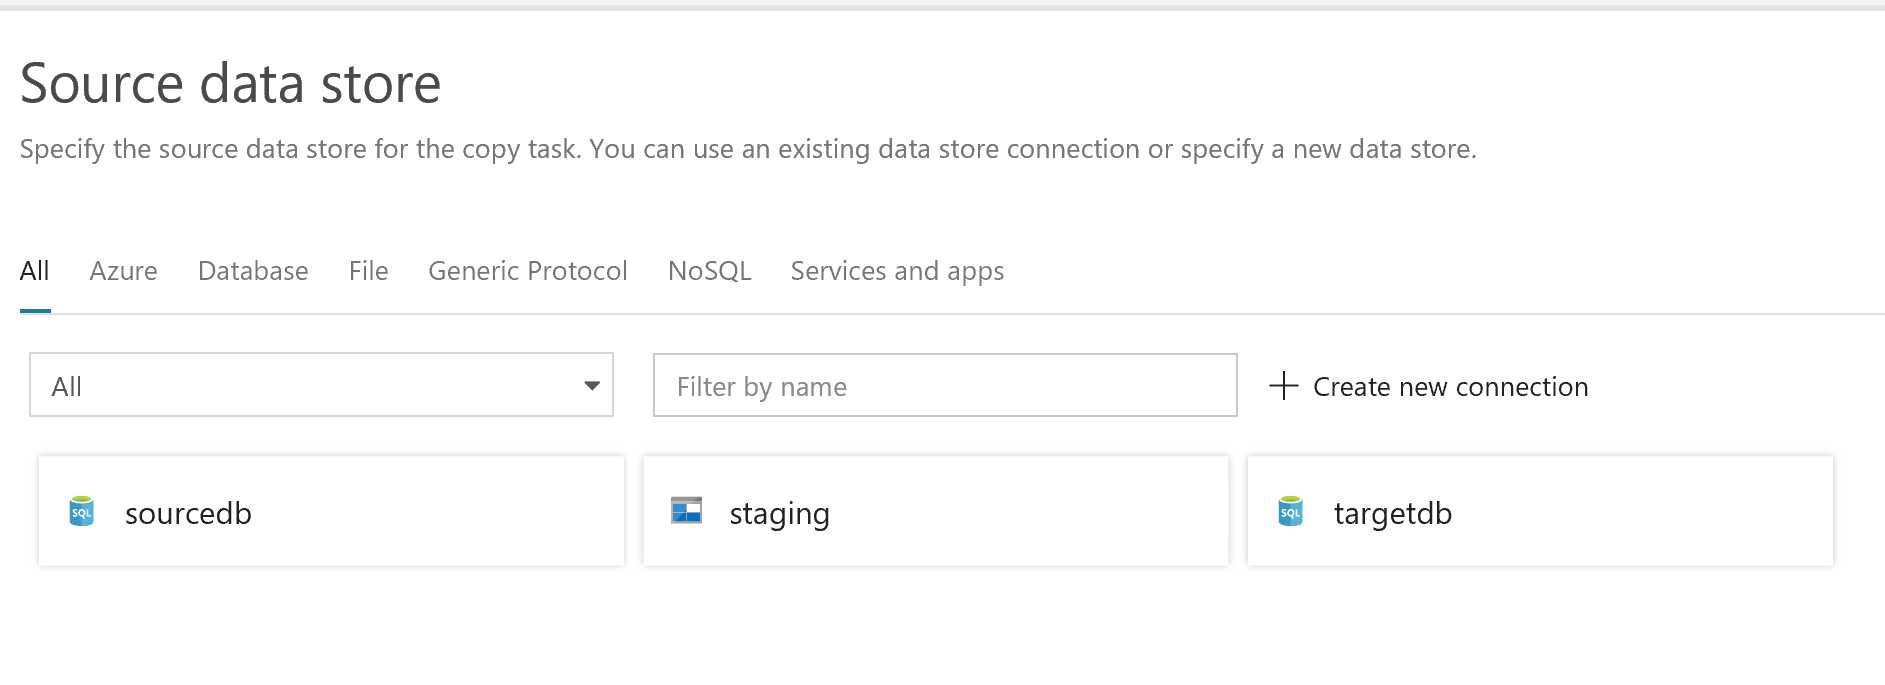Screen dimensions: 1885x685
Task: Pick the targetdb connection label
Action: click(x=1393, y=513)
